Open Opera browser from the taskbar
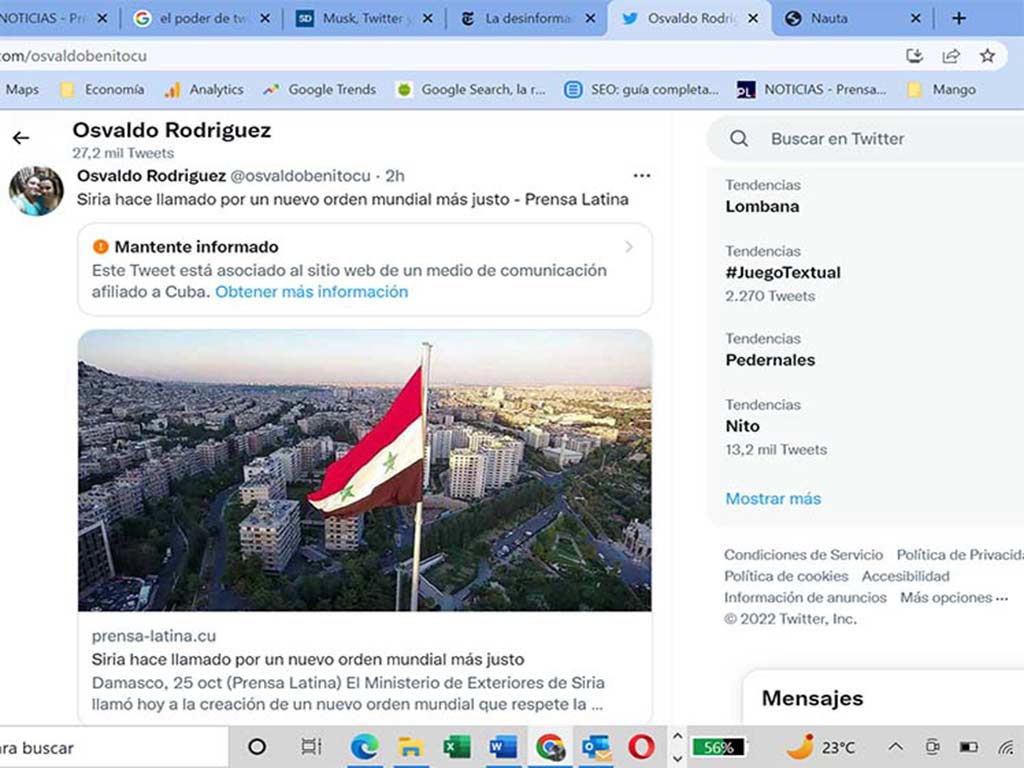The width and height of the screenshot is (1024, 768). 641,747
